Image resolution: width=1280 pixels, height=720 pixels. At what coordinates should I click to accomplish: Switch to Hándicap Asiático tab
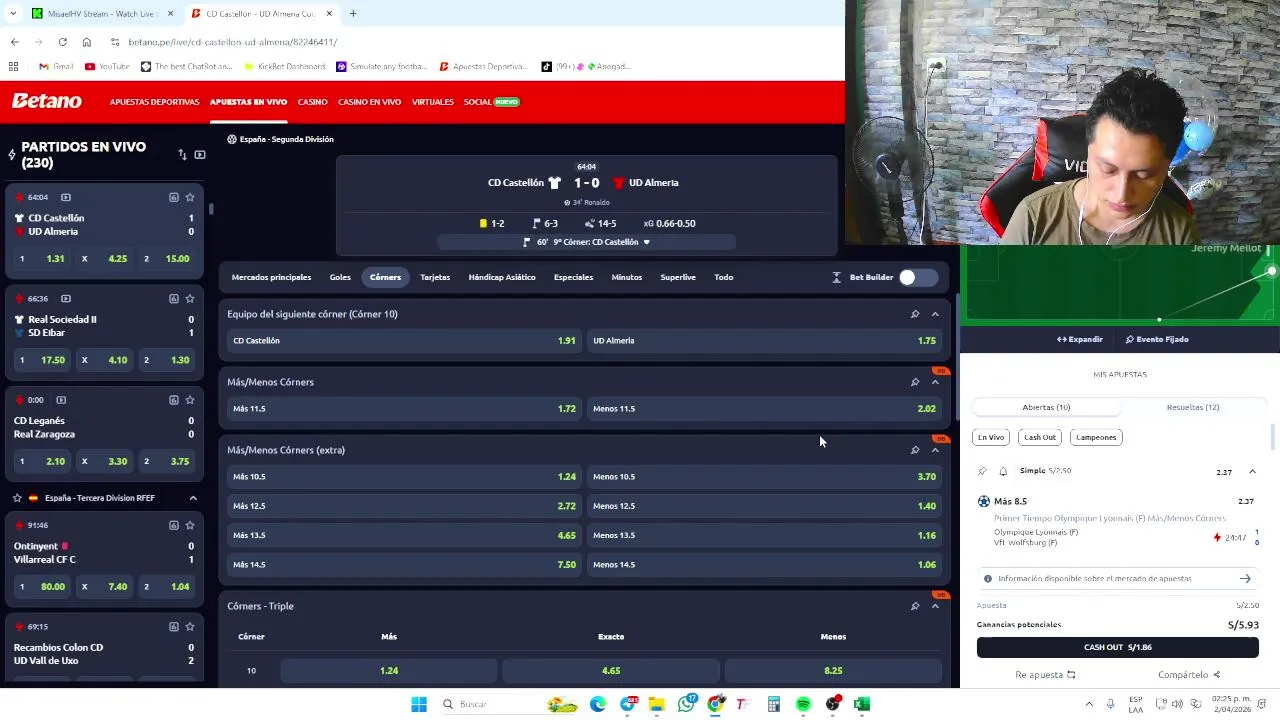coord(502,277)
